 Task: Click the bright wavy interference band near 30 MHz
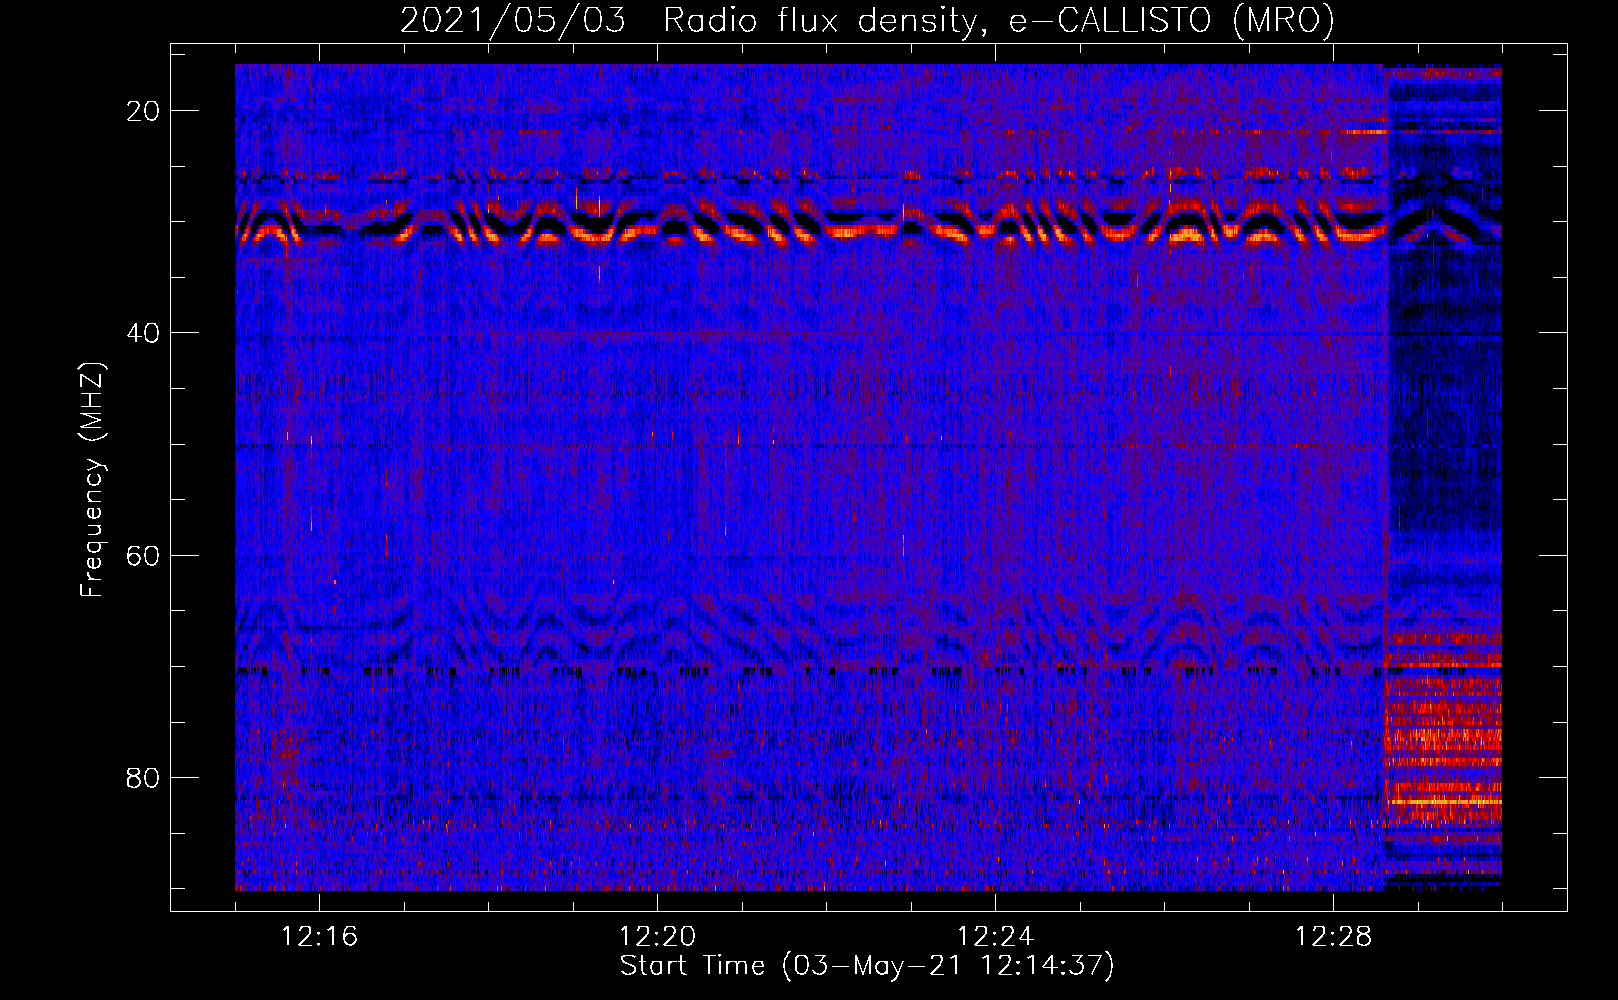[x=810, y=222]
